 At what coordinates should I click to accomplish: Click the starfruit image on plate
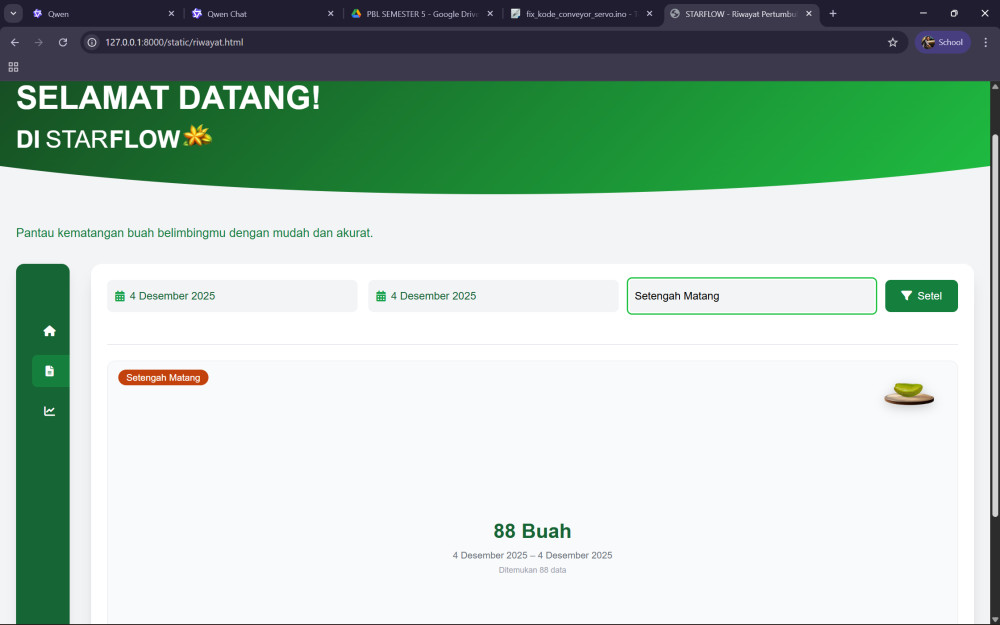pyautogui.click(x=908, y=393)
